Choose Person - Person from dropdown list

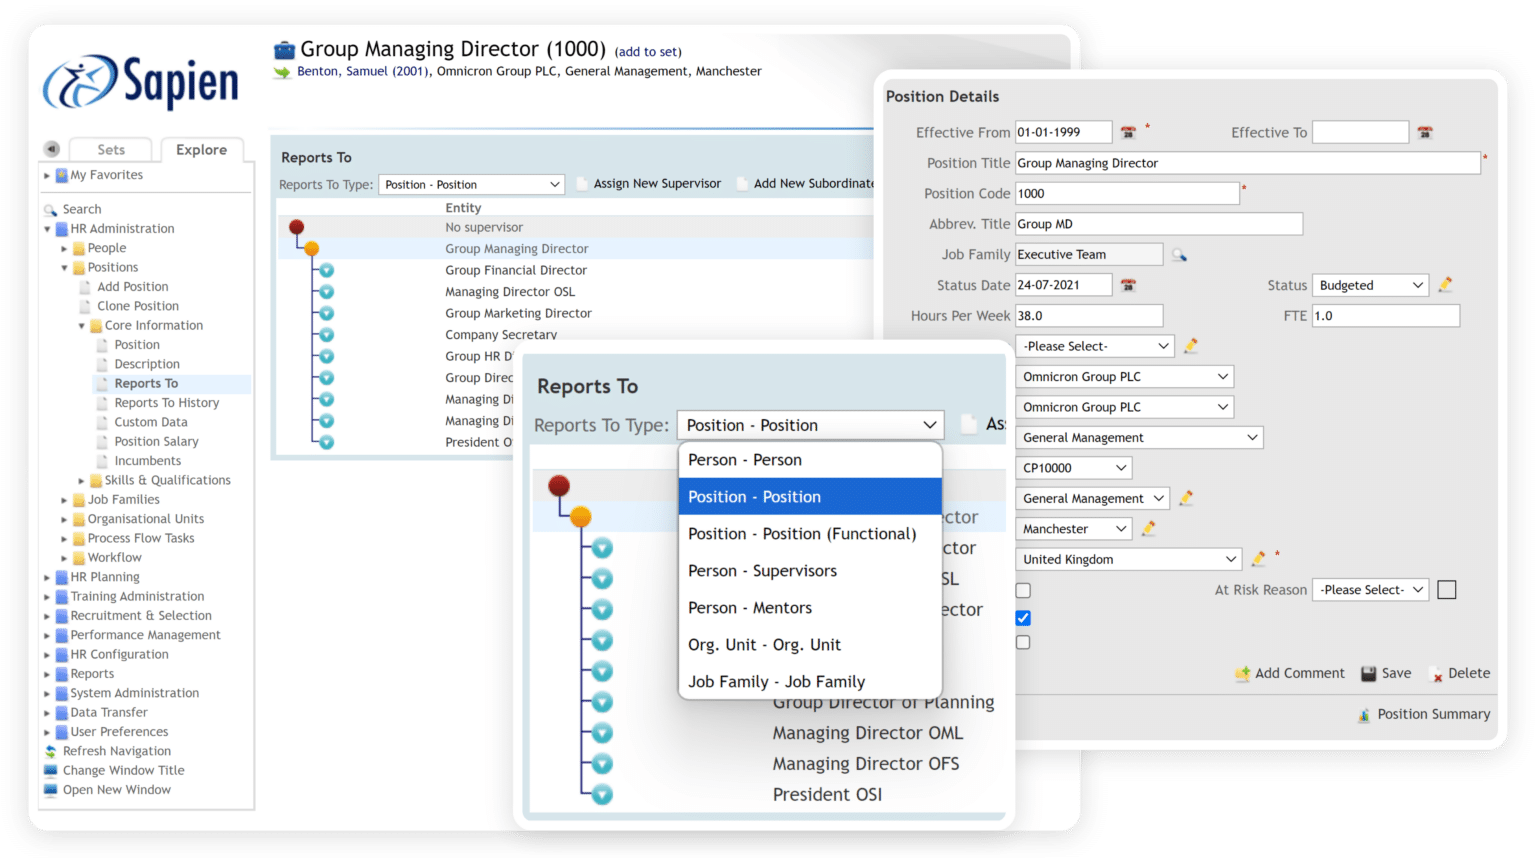[810, 460]
